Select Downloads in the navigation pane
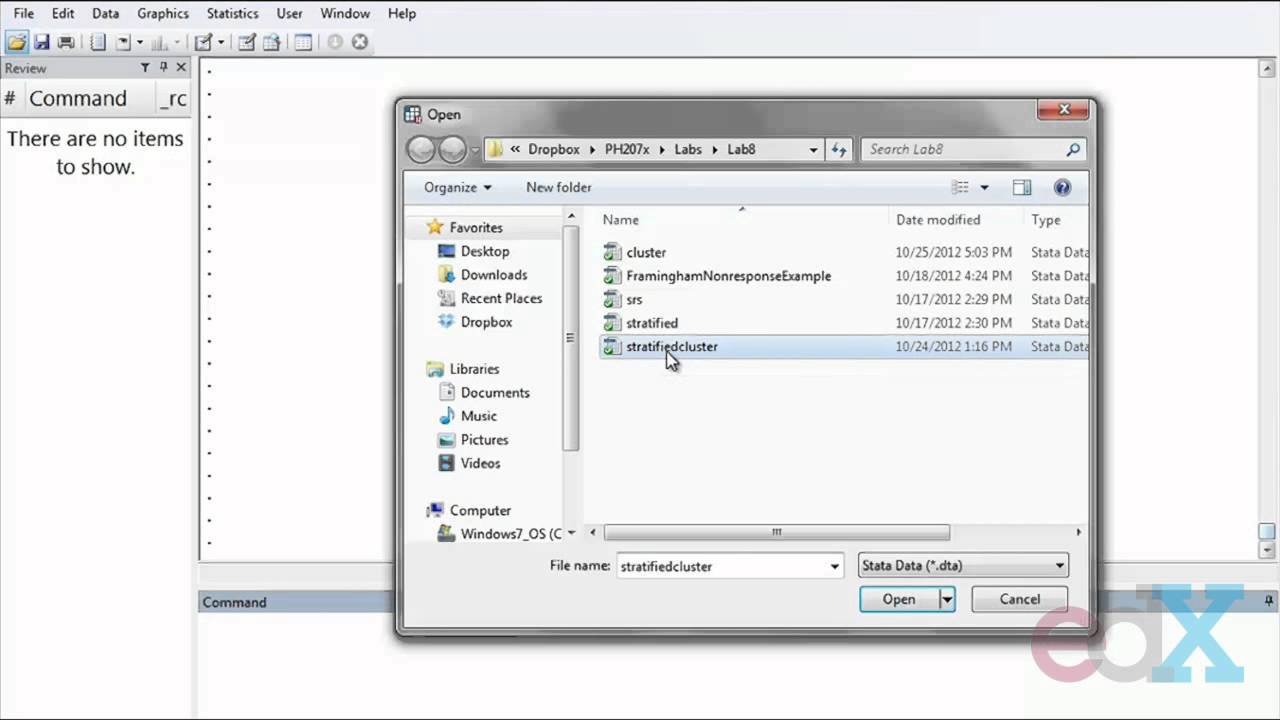 tap(494, 274)
